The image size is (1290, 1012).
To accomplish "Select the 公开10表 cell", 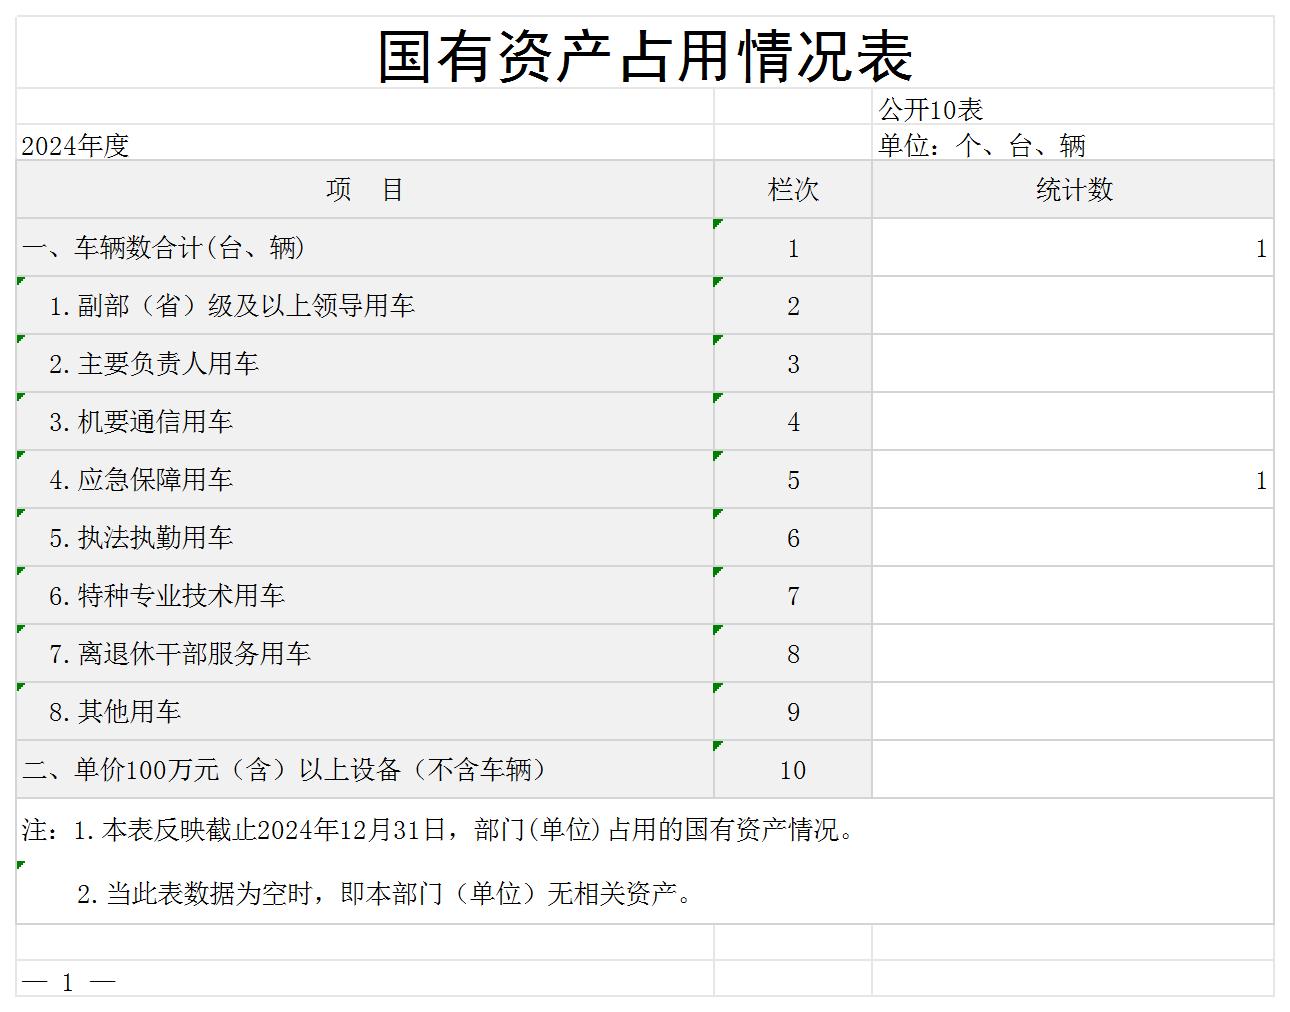I will point(931,109).
